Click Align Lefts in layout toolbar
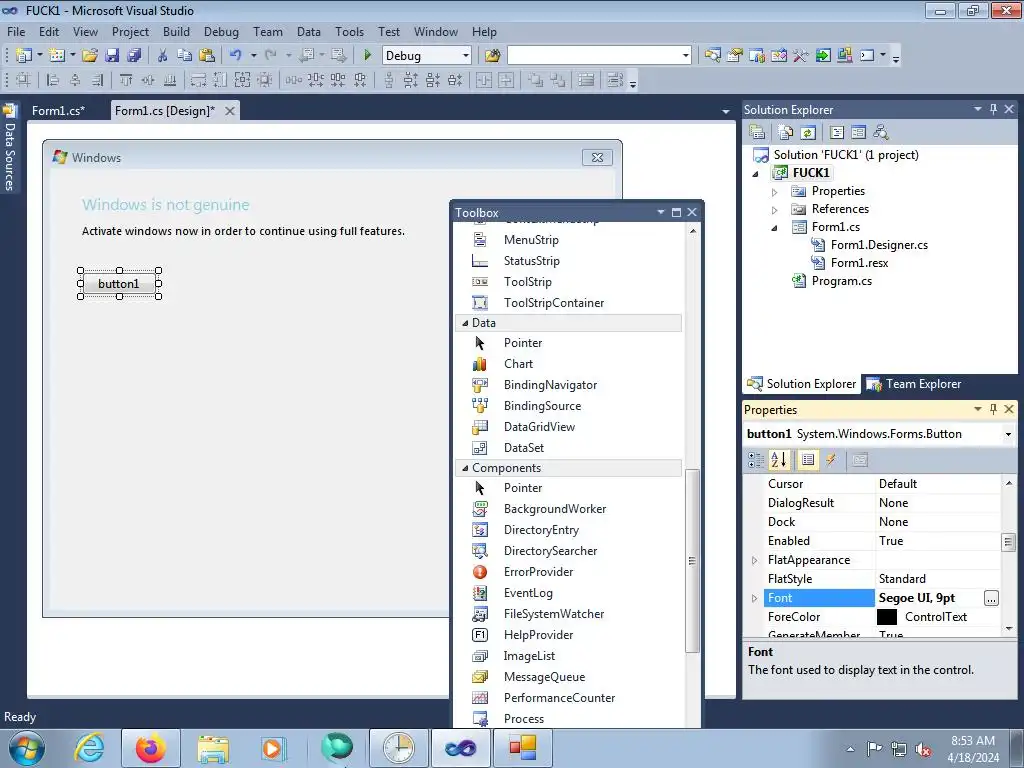 pyautogui.click(x=53, y=80)
